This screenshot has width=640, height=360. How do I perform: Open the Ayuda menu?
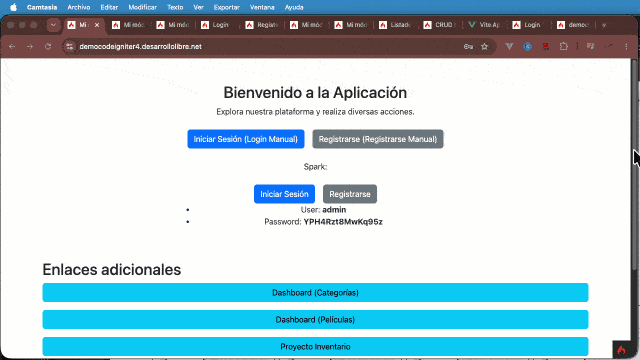pos(294,7)
